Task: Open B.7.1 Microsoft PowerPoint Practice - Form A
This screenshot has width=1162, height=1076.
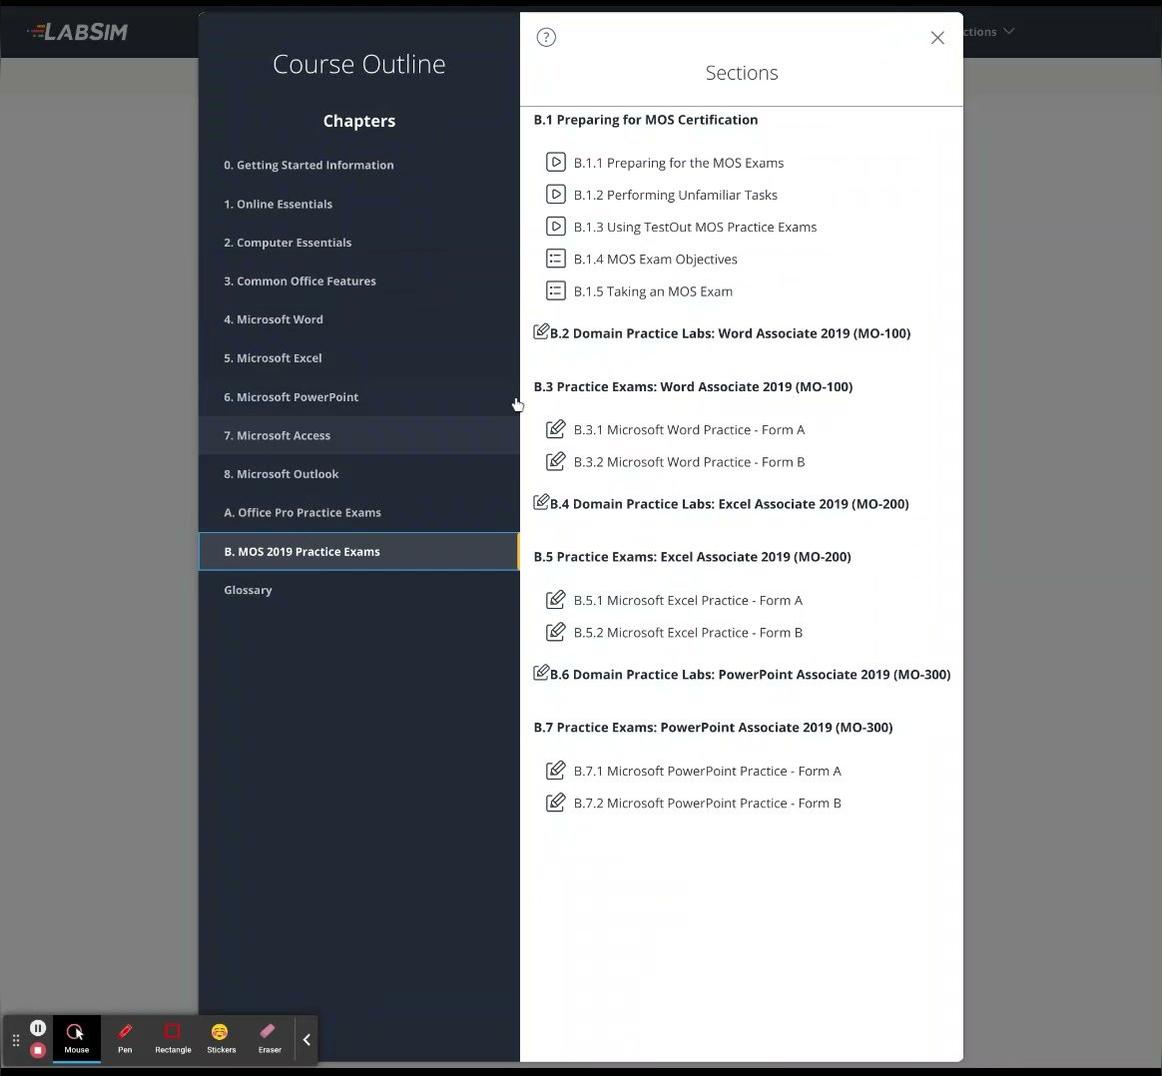Action: pos(707,771)
